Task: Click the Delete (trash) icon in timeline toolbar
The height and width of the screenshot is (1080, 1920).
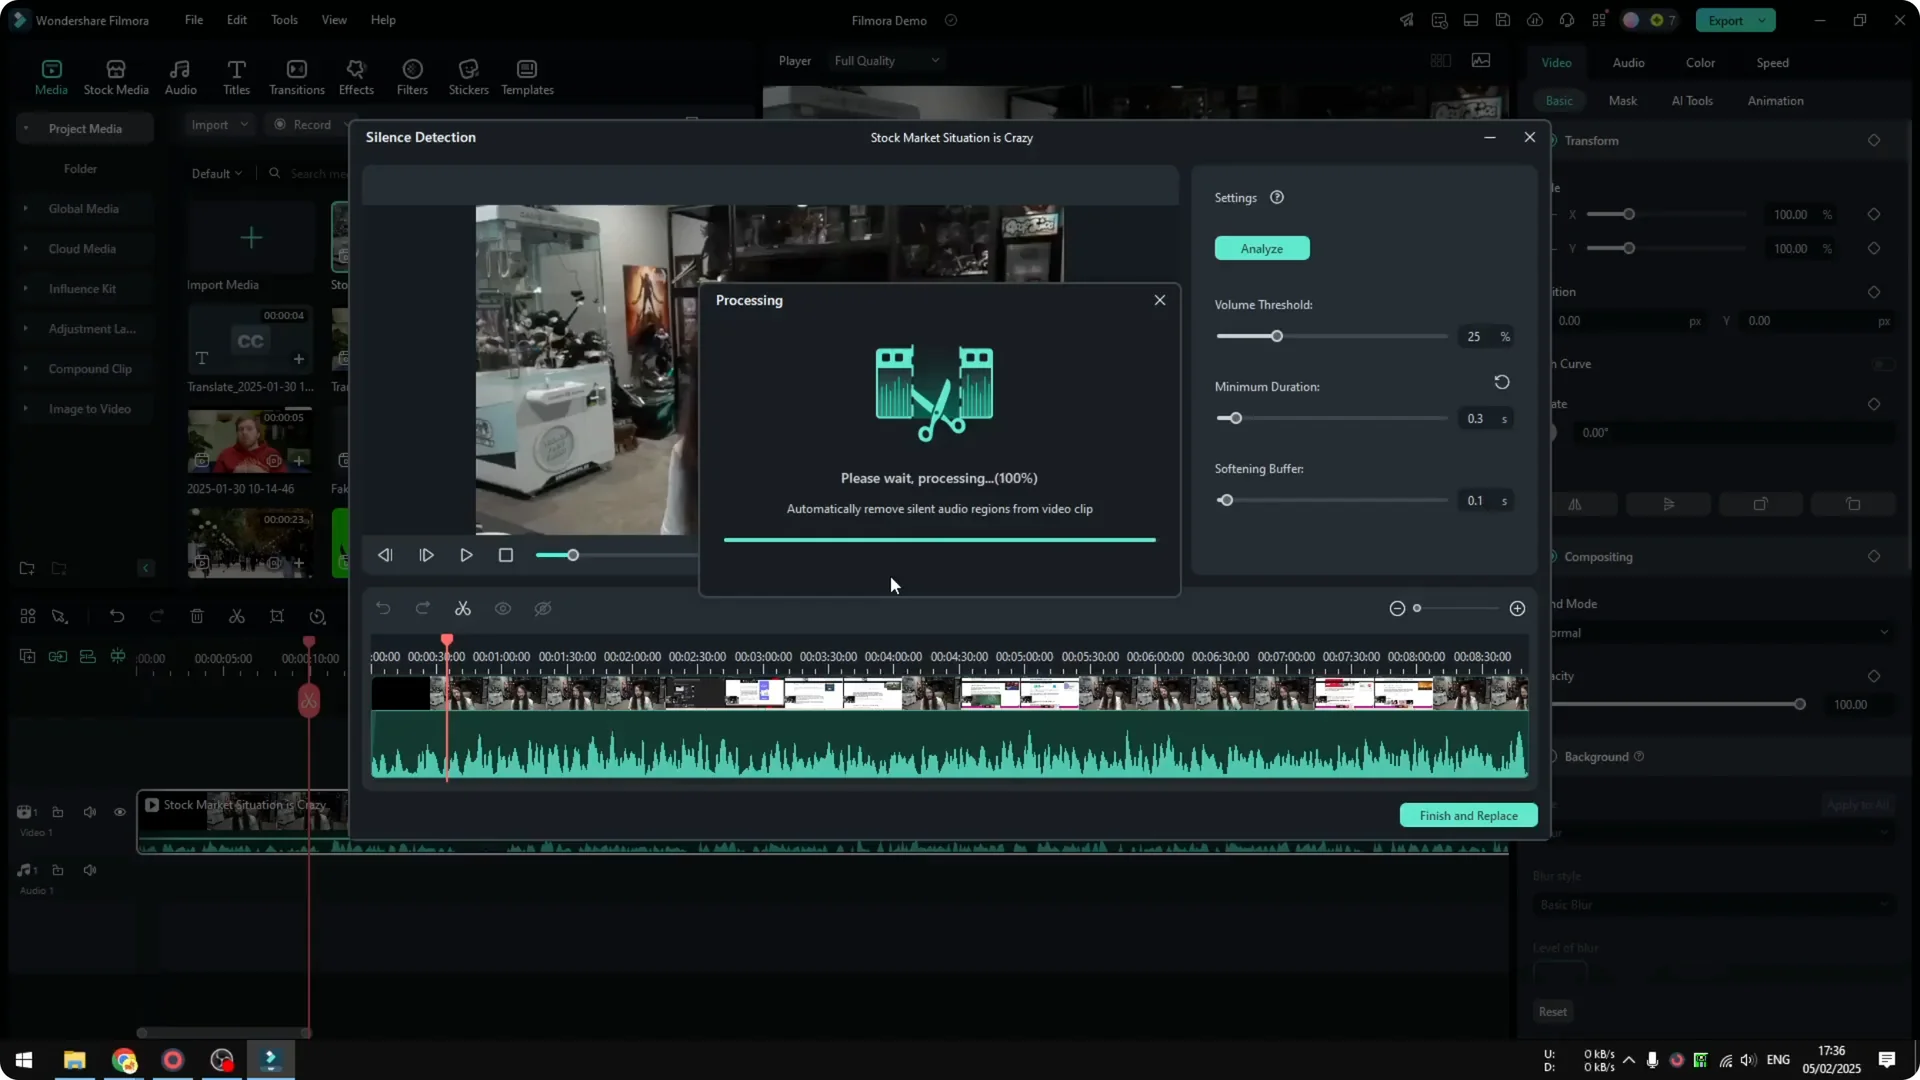Action: [197, 615]
